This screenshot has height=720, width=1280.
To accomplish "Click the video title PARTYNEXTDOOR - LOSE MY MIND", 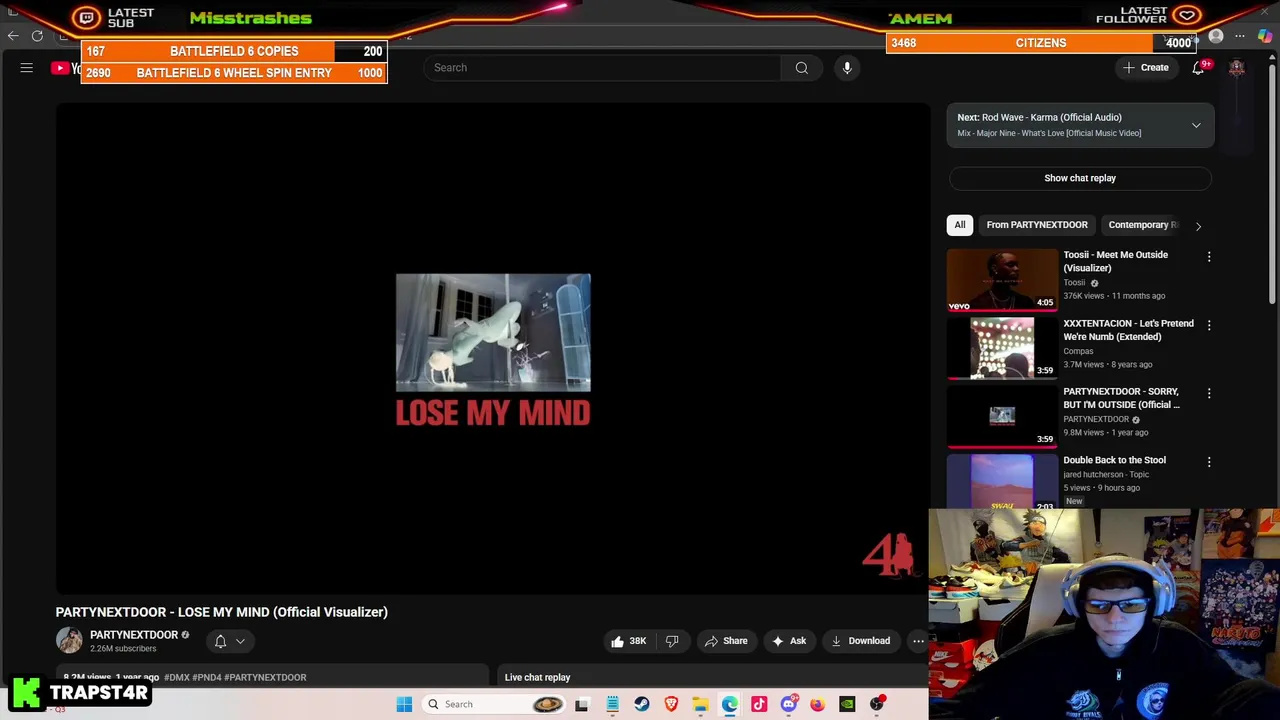I will pyautogui.click(x=222, y=612).
